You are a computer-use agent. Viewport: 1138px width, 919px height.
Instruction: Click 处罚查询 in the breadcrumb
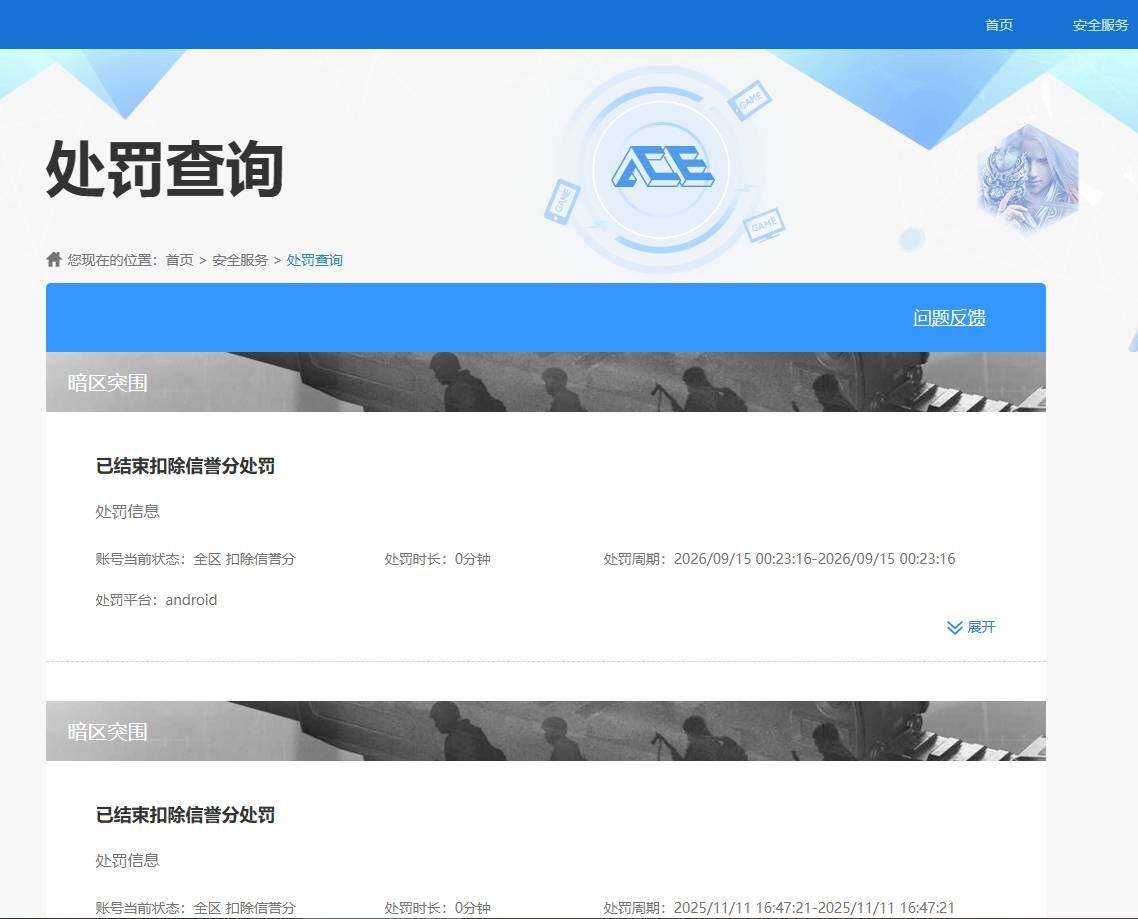click(314, 260)
